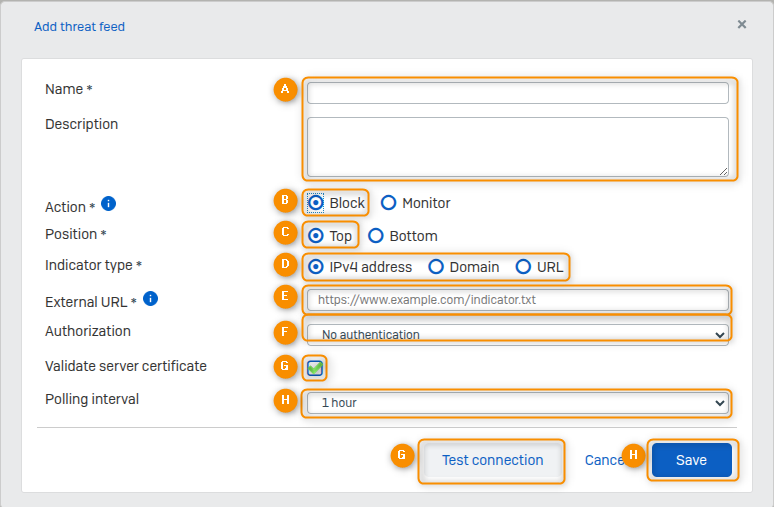774x507 pixels.
Task: Select the Block action radio button
Action: [316, 203]
